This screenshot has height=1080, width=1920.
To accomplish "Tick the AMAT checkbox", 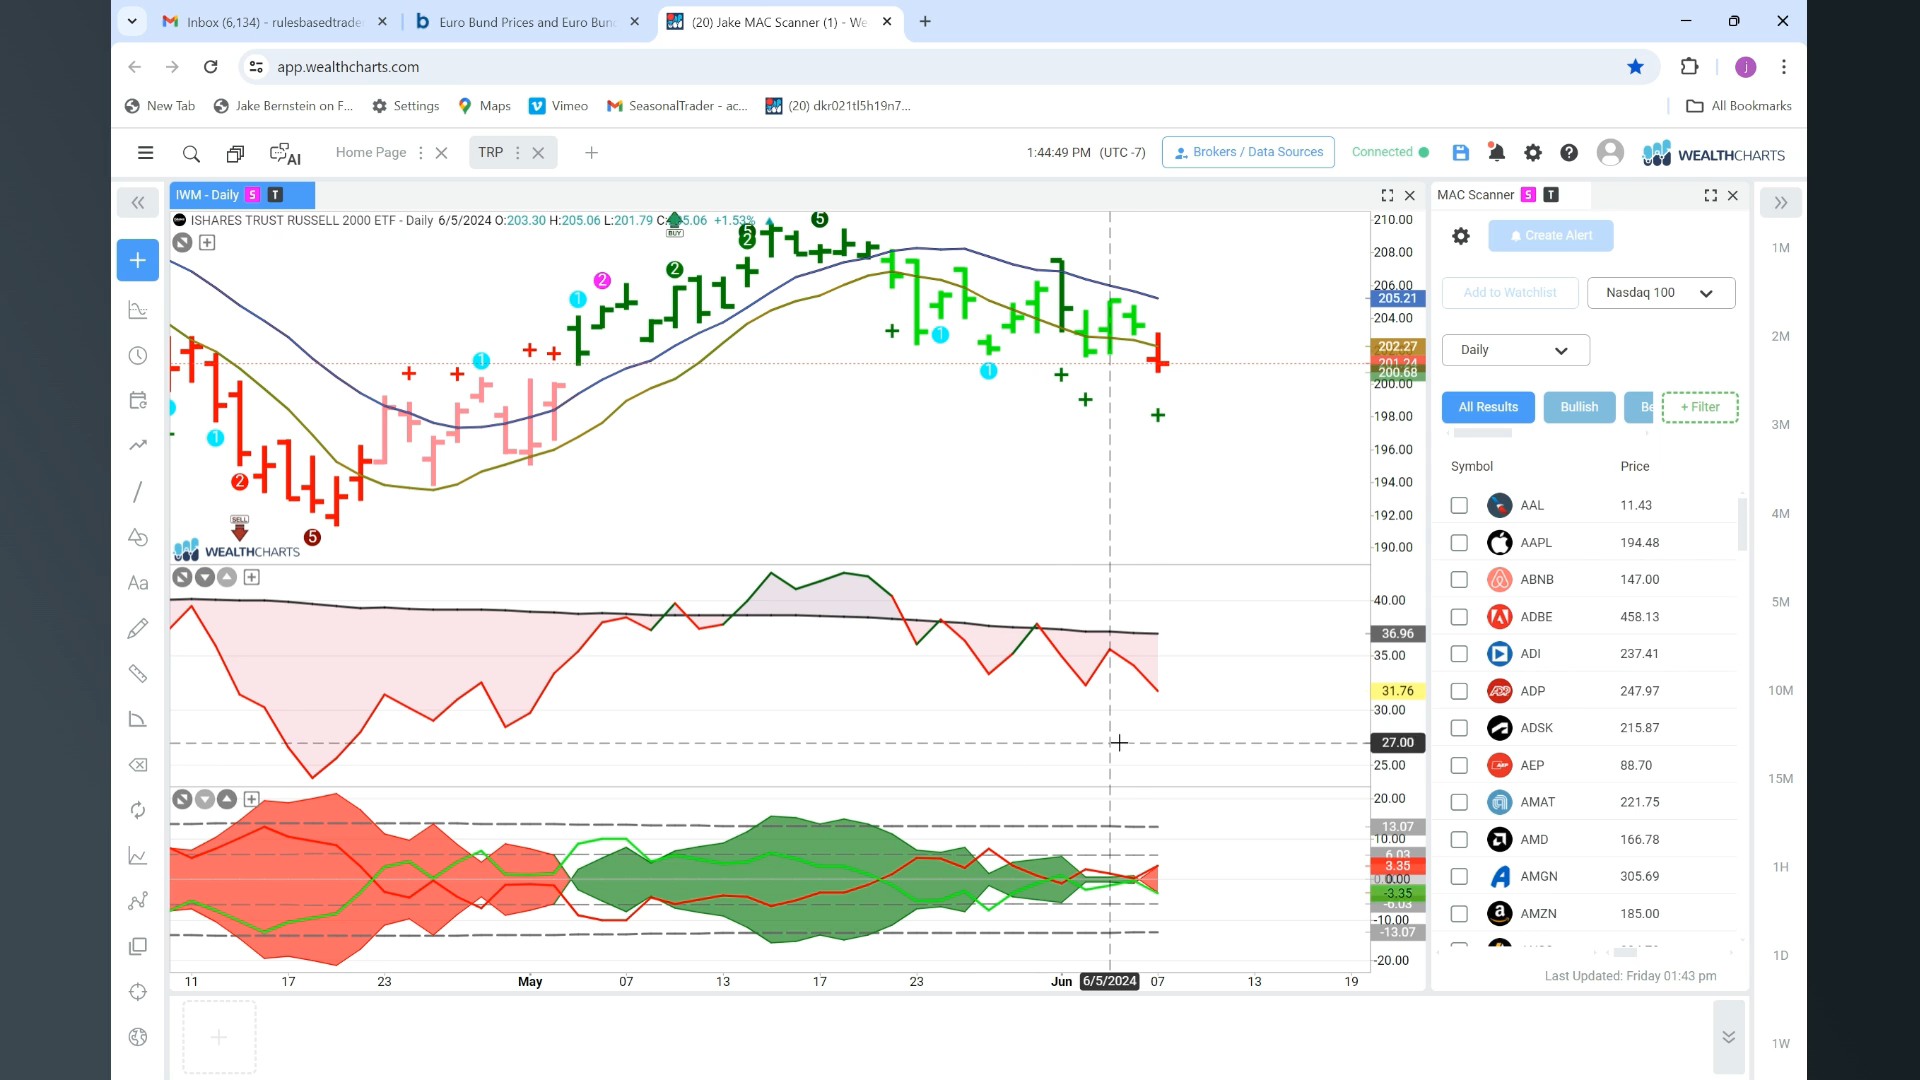I will tap(1459, 802).
